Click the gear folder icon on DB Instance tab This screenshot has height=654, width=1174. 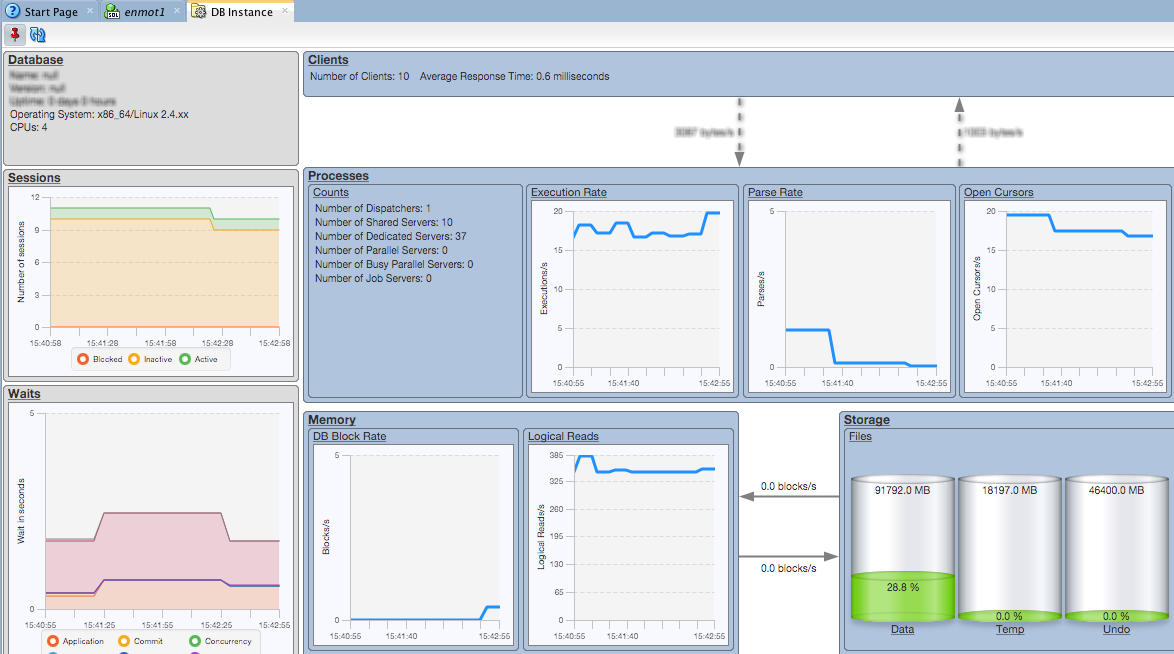pos(198,11)
